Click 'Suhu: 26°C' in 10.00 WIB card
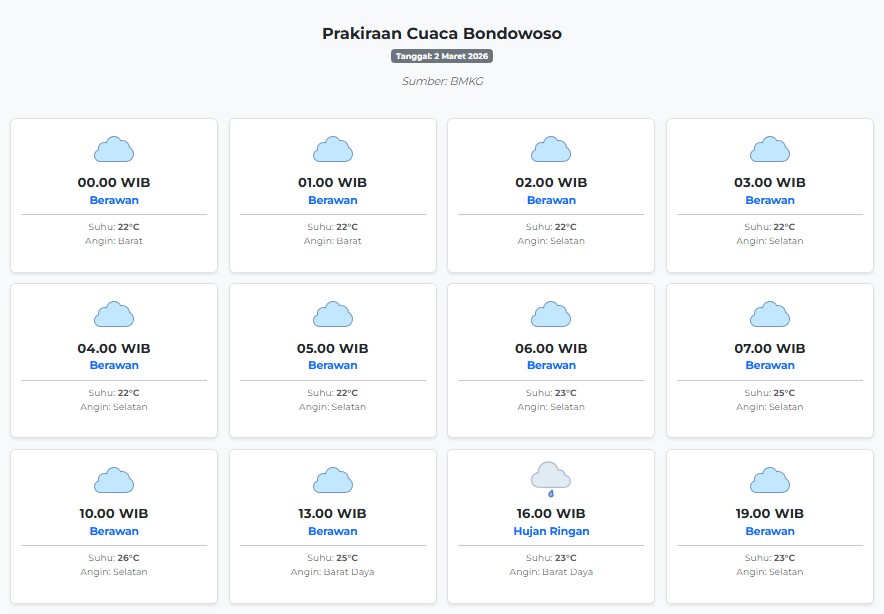884x614 pixels. point(114,558)
